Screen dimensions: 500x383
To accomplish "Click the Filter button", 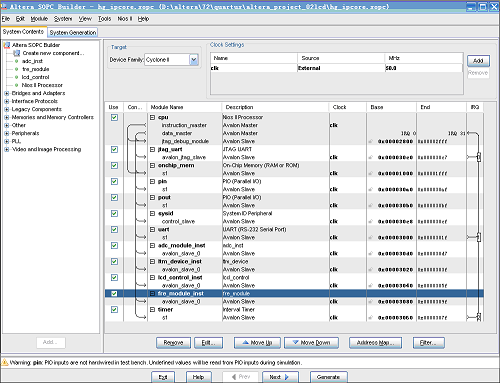I will [429, 343].
